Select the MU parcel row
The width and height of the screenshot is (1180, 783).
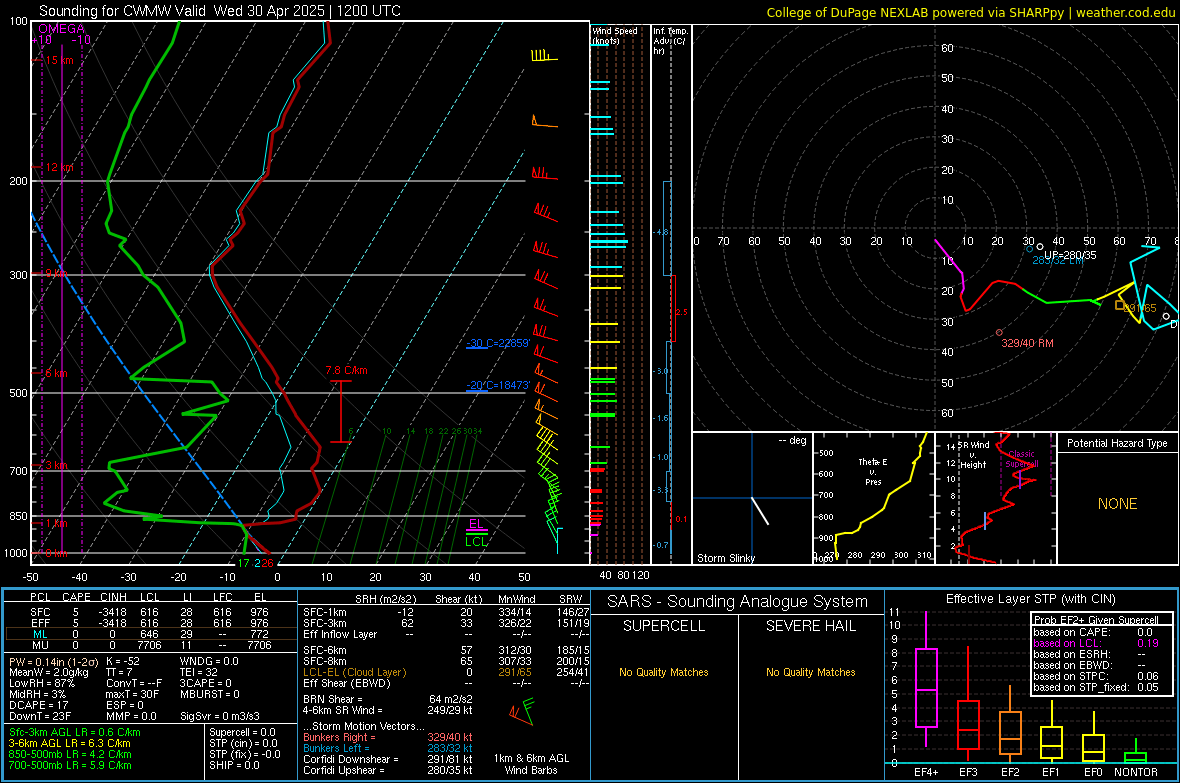pos(149,645)
